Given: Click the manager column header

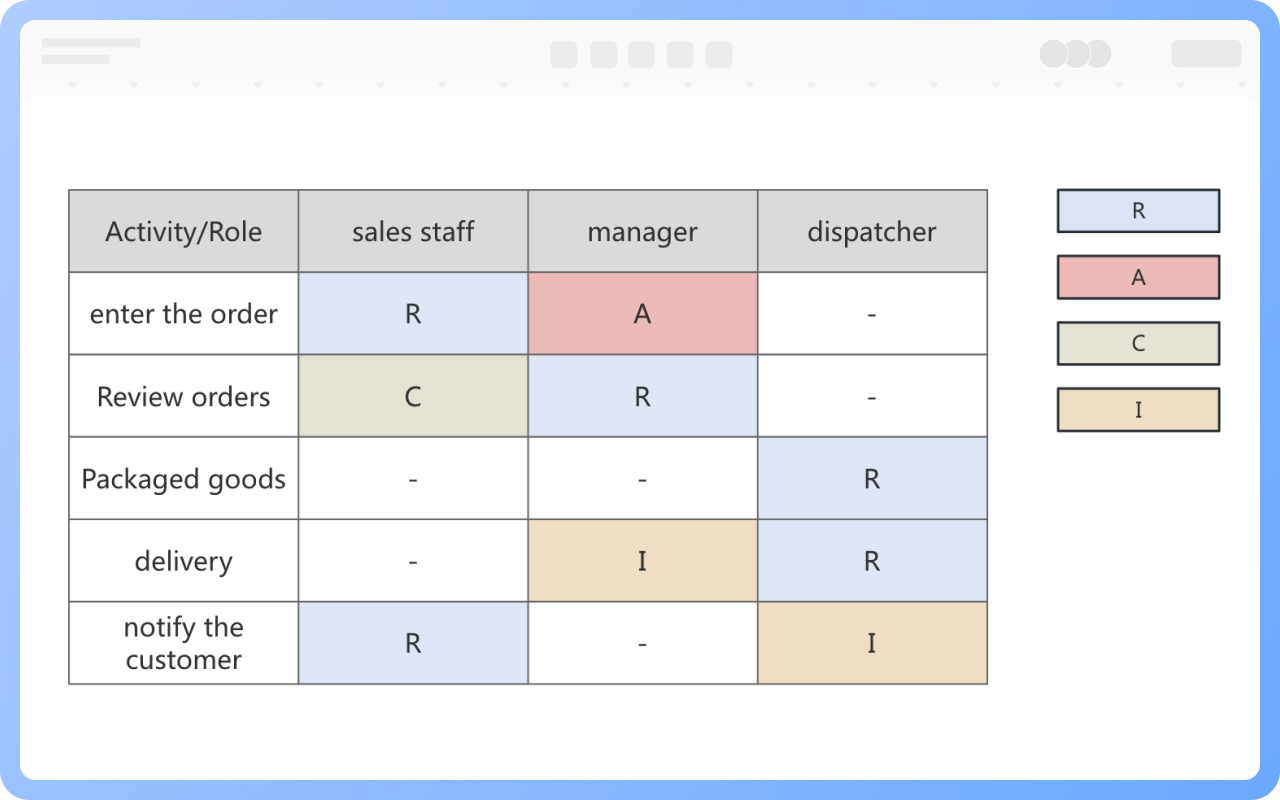Looking at the screenshot, I should tap(642, 231).
